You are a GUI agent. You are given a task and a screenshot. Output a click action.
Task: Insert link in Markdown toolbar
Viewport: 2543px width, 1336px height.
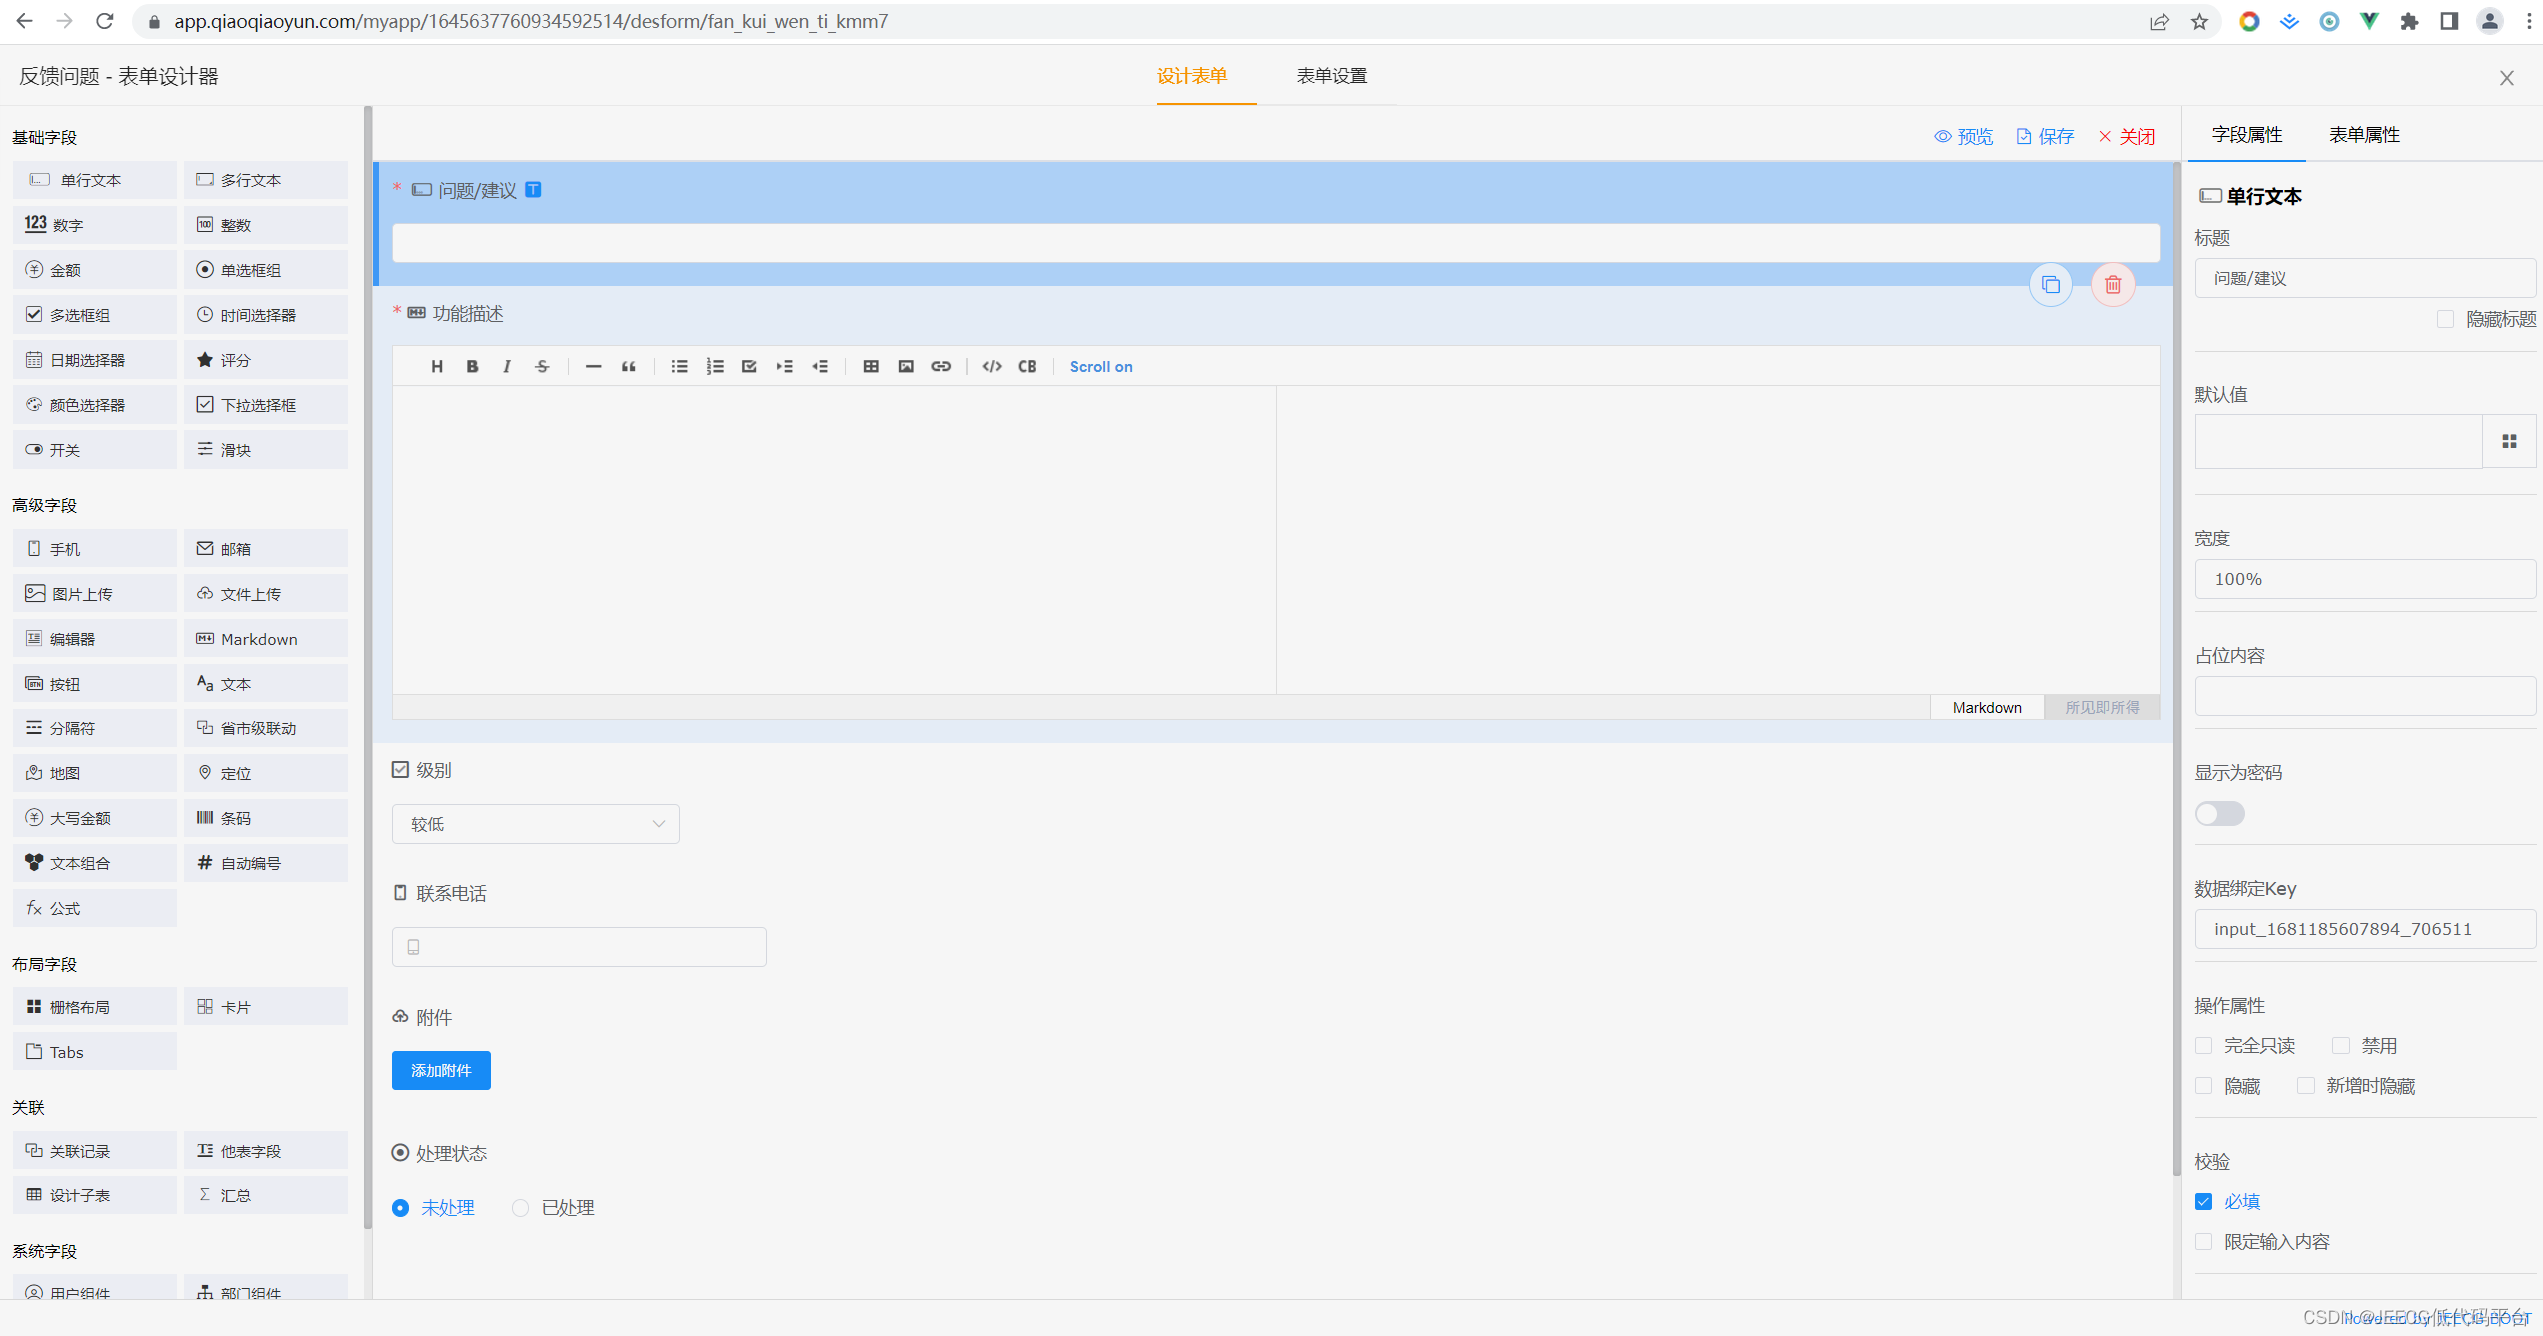click(941, 366)
